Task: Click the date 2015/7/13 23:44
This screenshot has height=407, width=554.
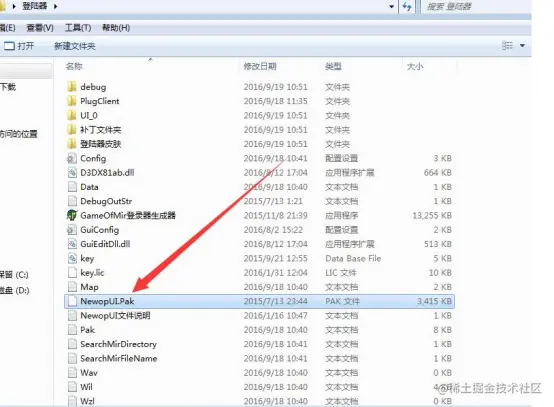Action: [275, 301]
